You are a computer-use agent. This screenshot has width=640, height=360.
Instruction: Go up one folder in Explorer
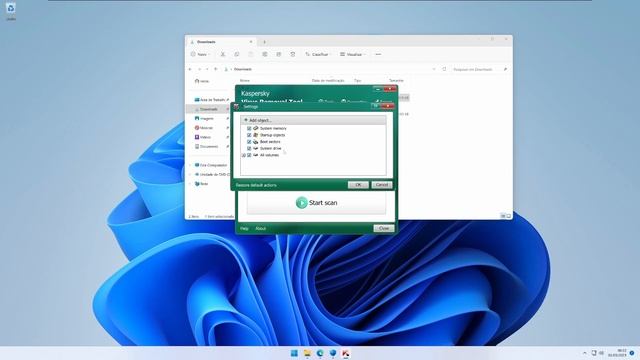click(x=216, y=69)
